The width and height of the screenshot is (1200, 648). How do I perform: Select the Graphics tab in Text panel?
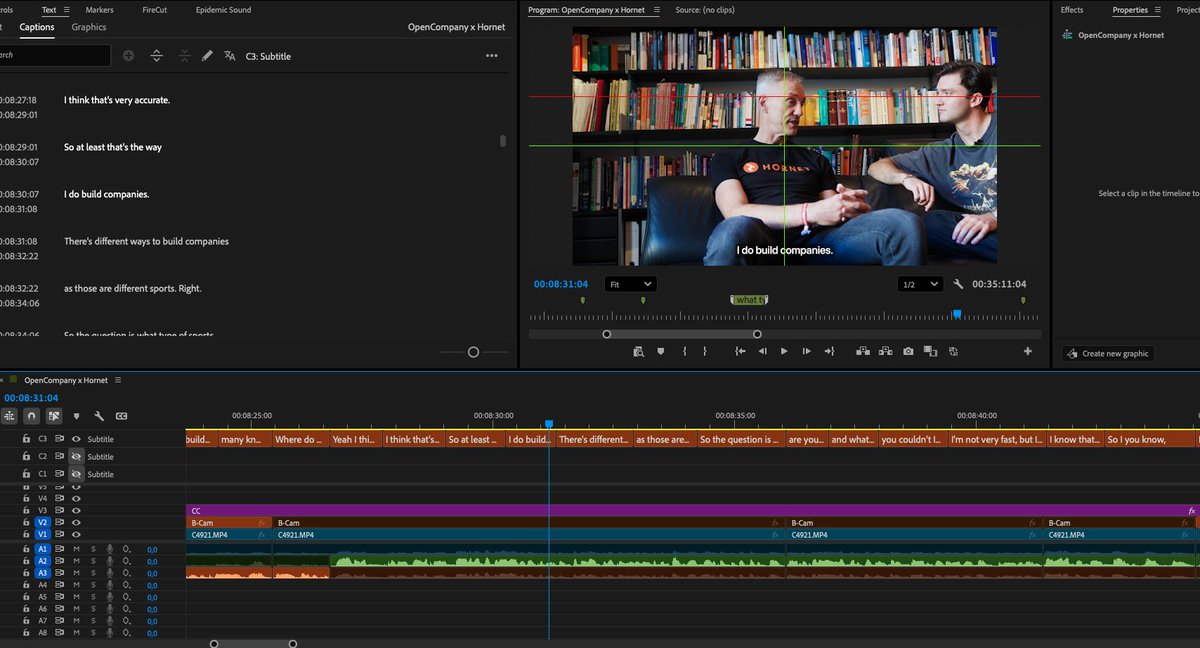click(89, 27)
